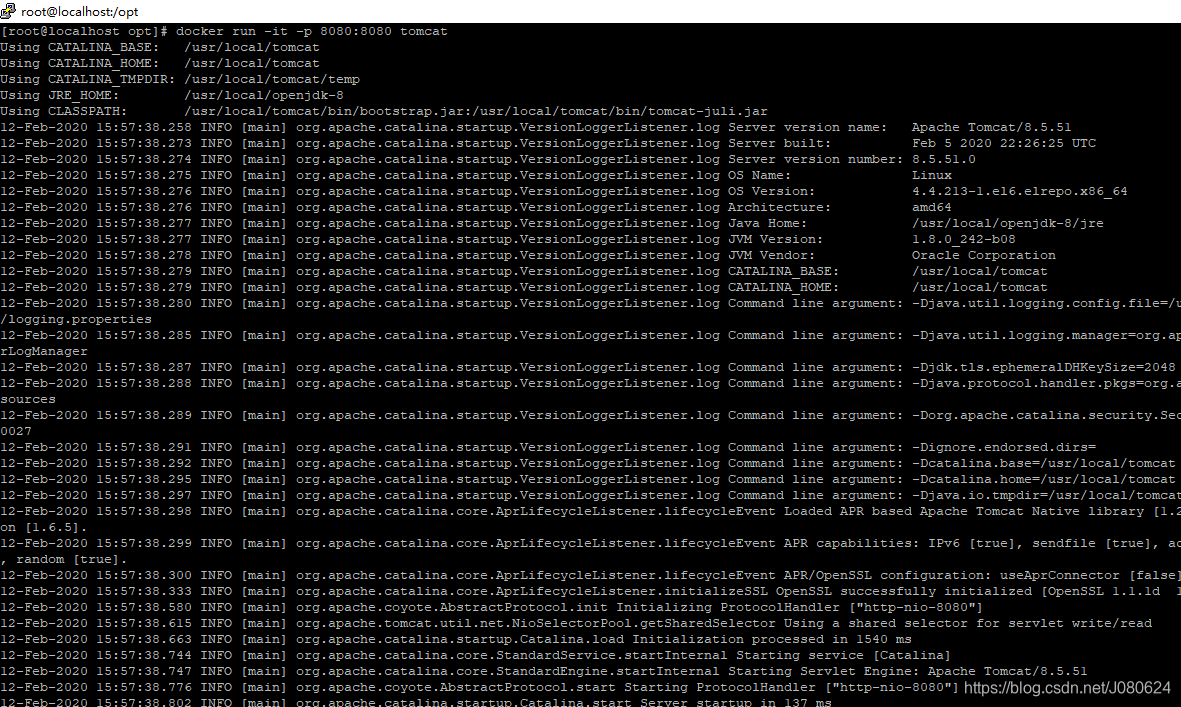Screen dimensions: 1181x707
Task: Click the rLogManager wrapped line
Action: 44,352
